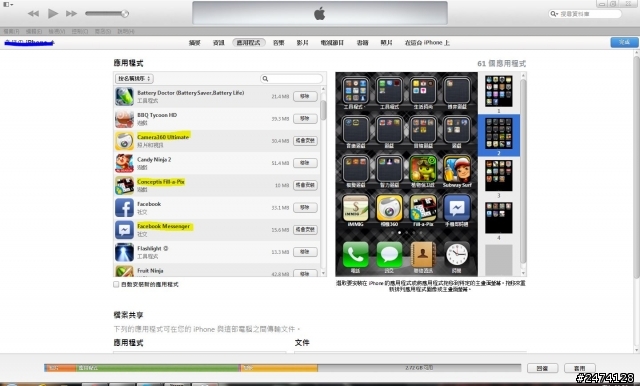Toggle will-install button for Camera360 Ultimate
This screenshot has height=386, width=640.
(x=305, y=140)
